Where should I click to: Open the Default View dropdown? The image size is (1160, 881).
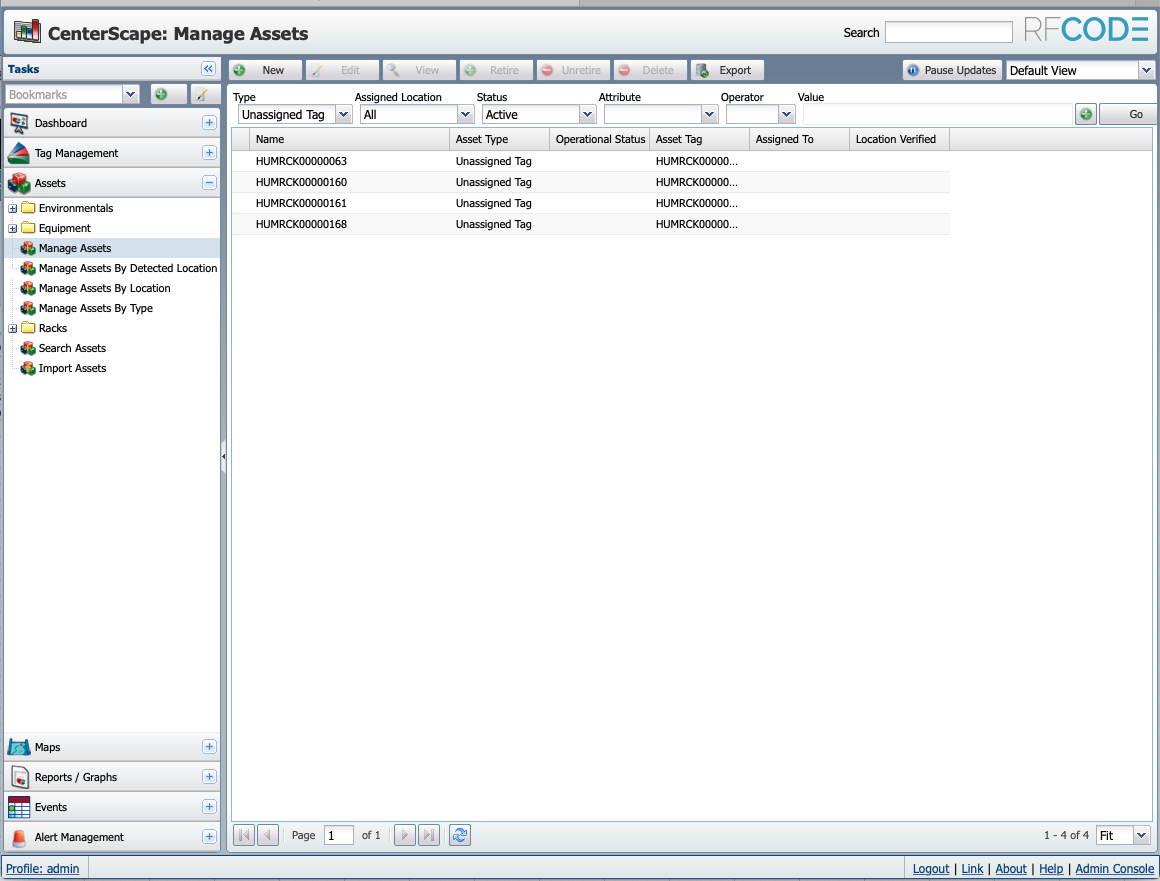coord(1146,70)
